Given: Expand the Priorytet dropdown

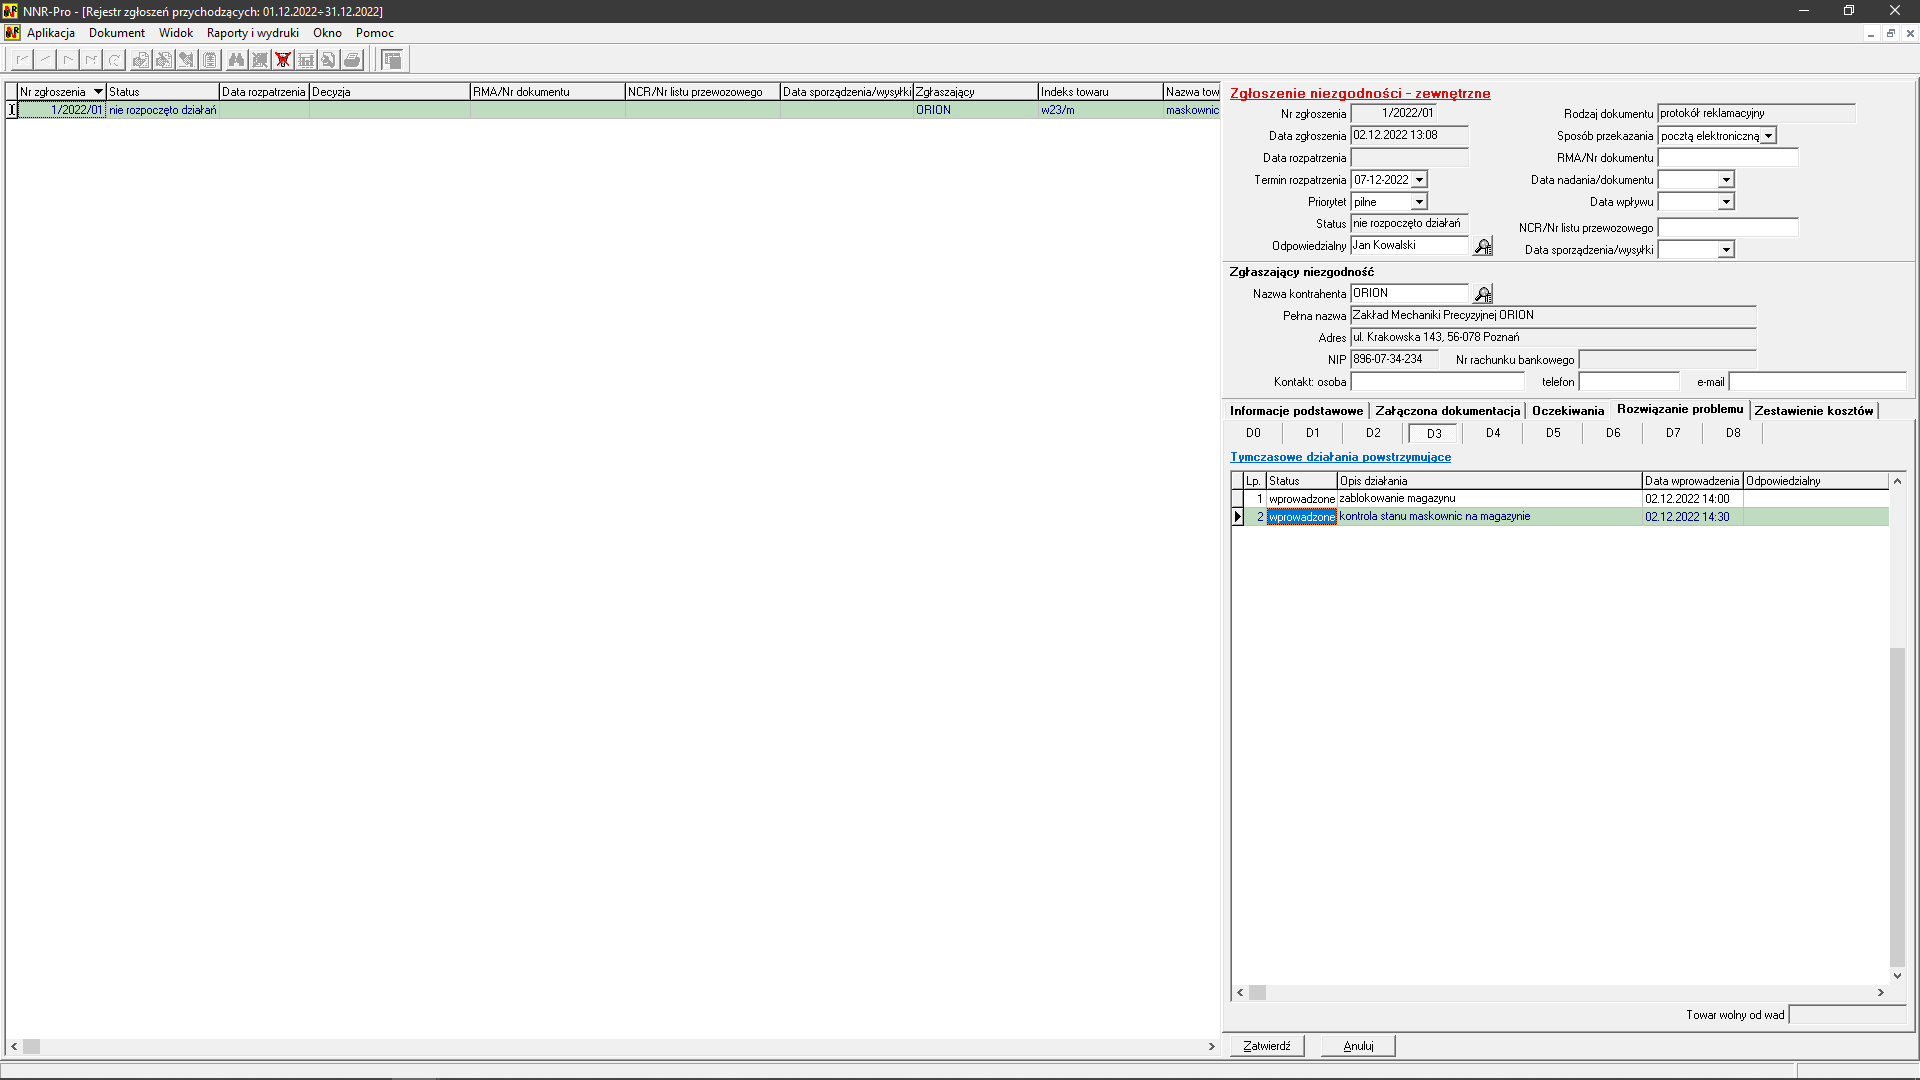Looking at the screenshot, I should 1419,202.
